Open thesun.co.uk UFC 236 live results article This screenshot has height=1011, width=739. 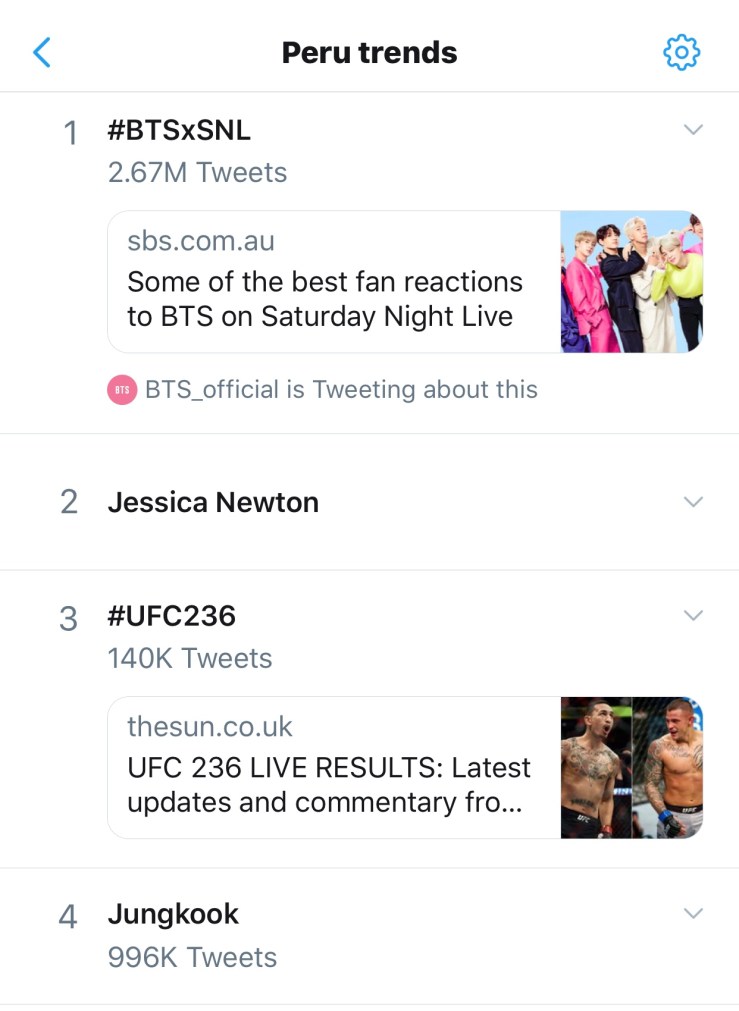(x=330, y=767)
